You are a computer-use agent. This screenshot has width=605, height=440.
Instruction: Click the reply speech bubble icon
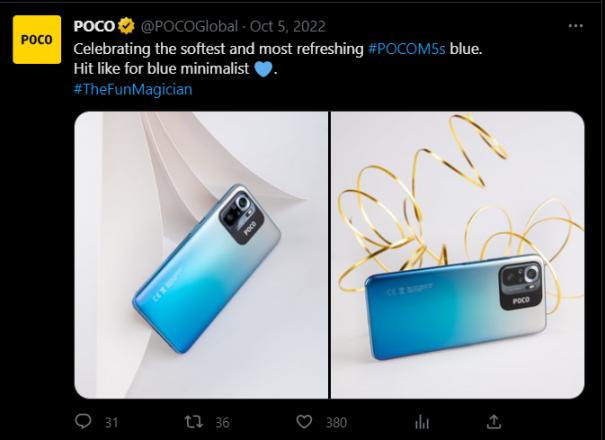(x=83, y=421)
